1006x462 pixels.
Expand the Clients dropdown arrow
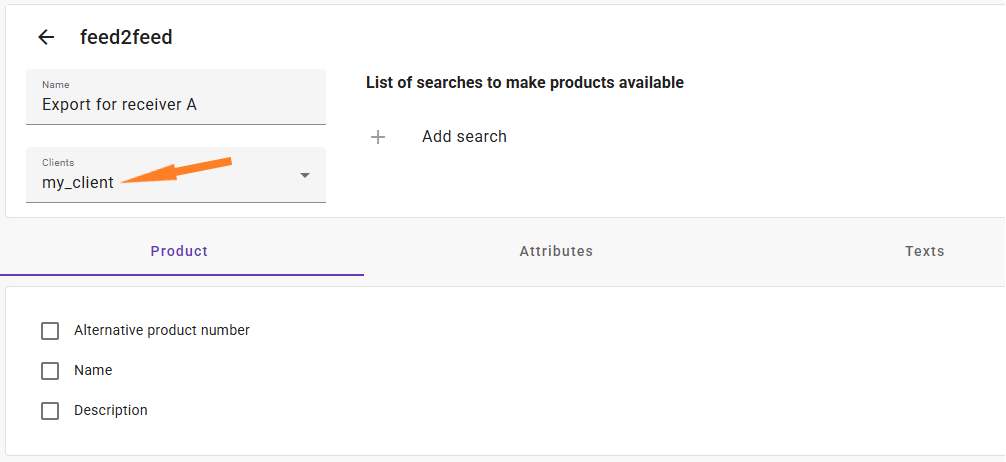click(305, 175)
